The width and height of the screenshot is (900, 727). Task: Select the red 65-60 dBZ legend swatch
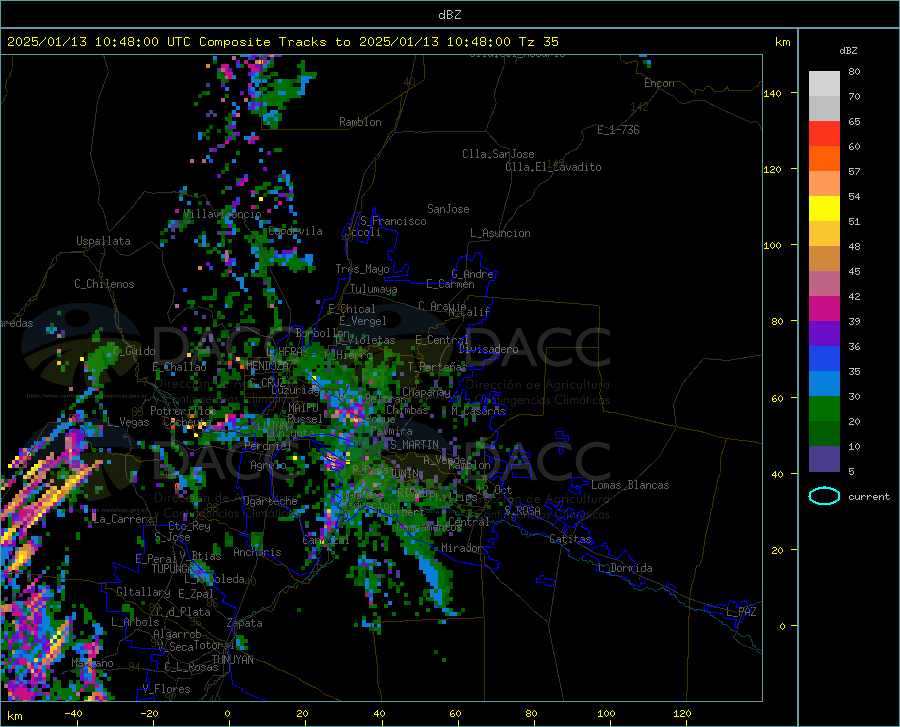pos(824,134)
